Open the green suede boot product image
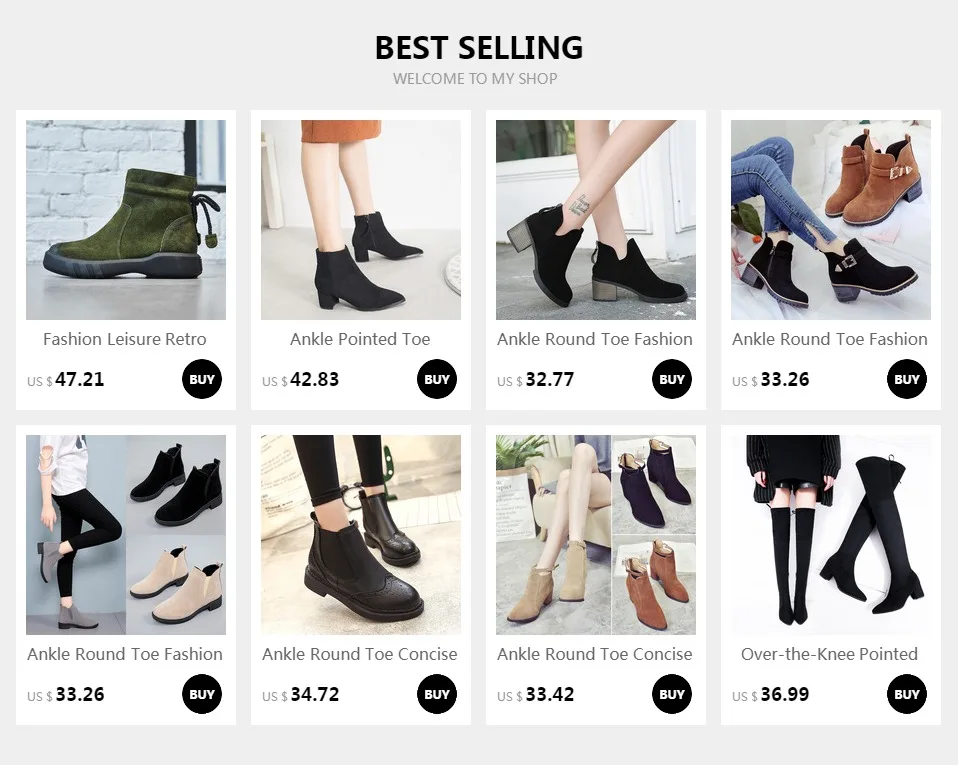This screenshot has width=958, height=765. (x=126, y=220)
